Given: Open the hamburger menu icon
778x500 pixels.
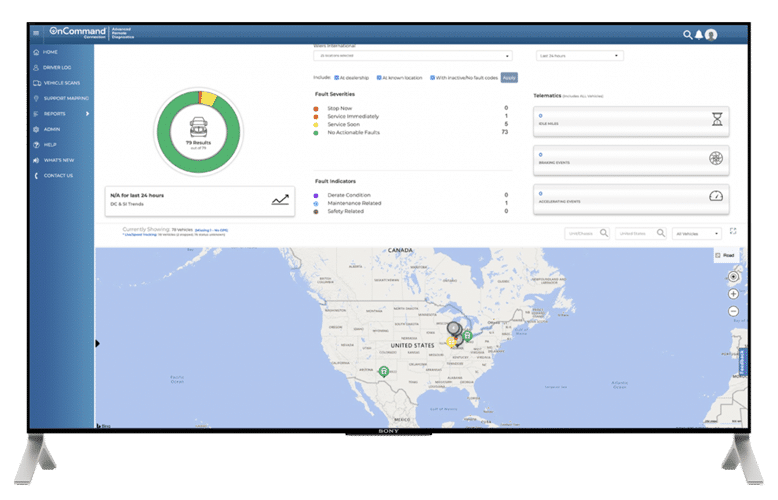Looking at the screenshot, I should click(37, 33).
